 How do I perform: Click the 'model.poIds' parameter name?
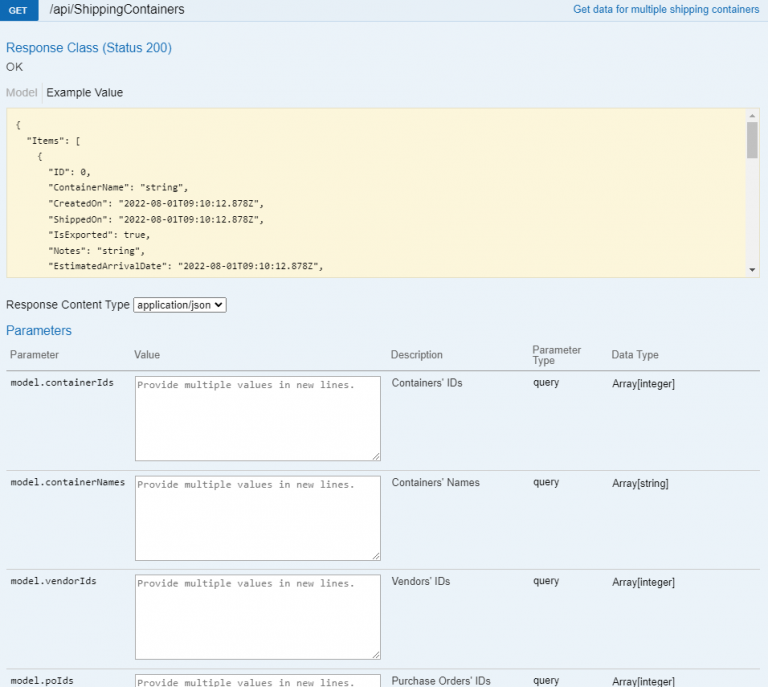coord(42,681)
